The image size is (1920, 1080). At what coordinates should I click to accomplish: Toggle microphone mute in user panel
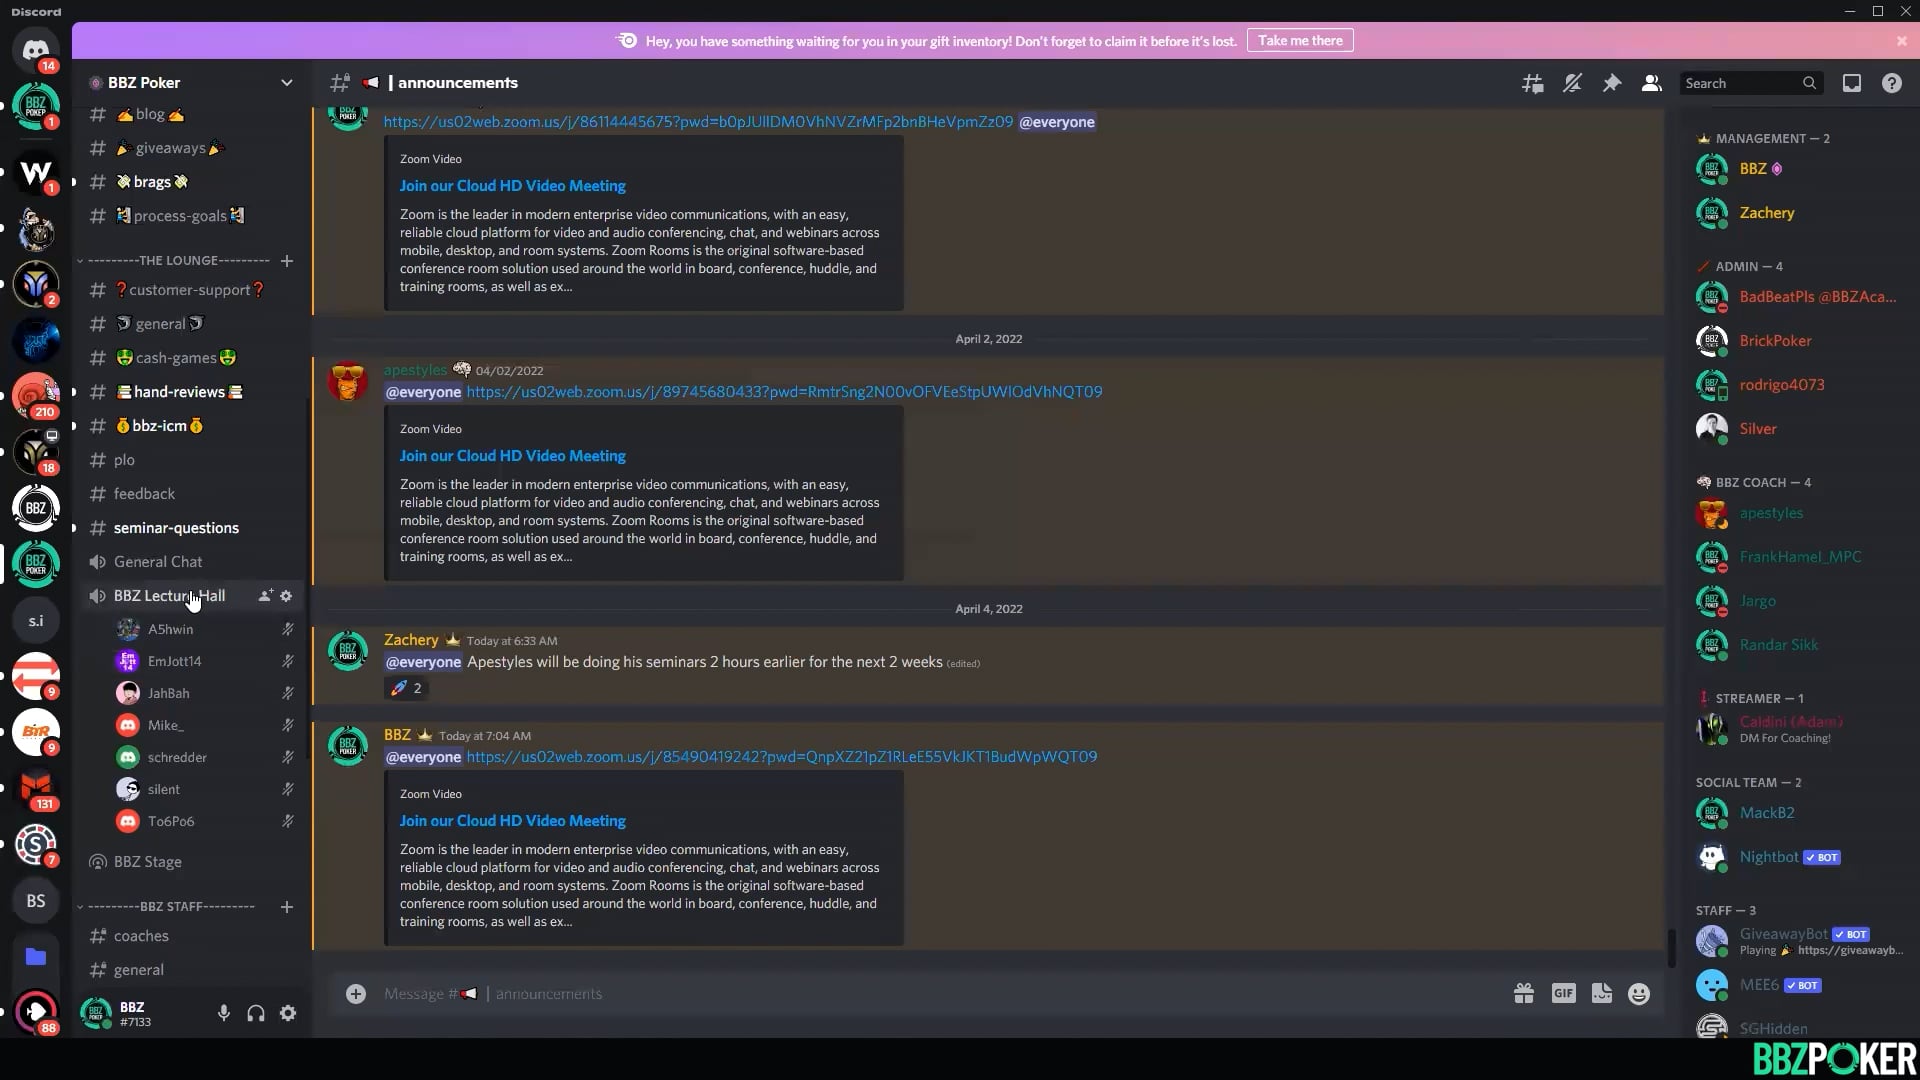point(224,1013)
